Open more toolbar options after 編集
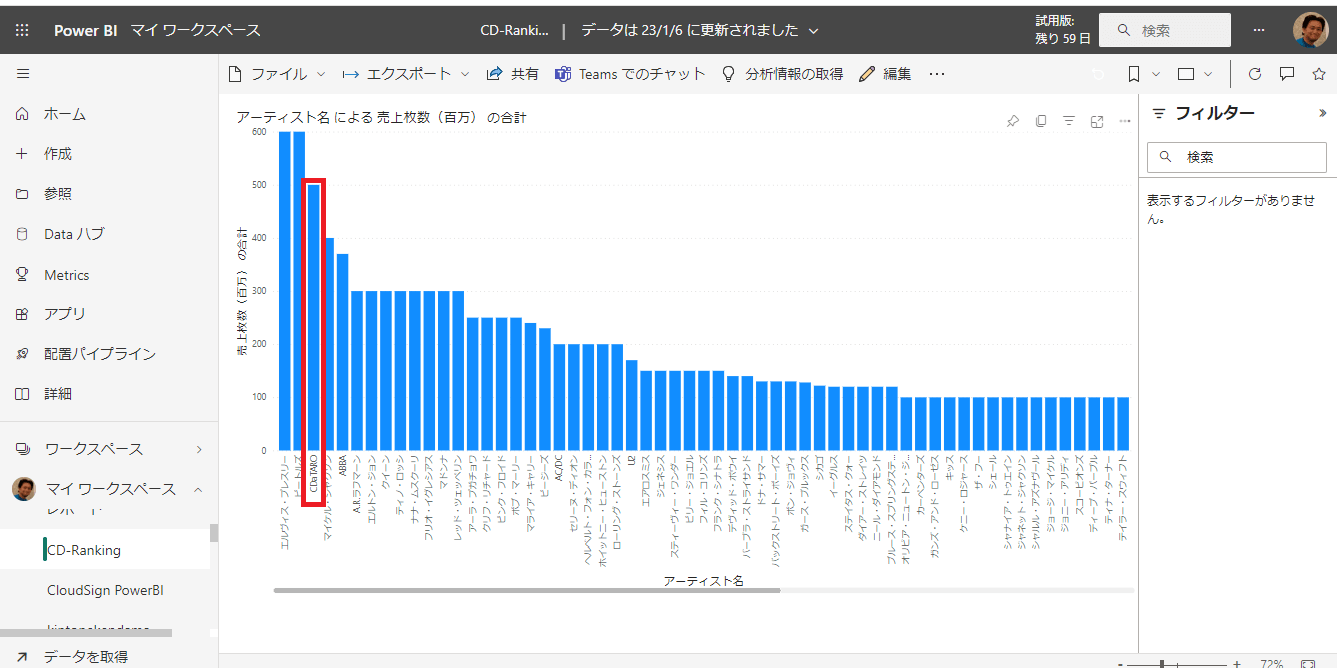Viewport: 1337px width, 668px height. [x=937, y=74]
